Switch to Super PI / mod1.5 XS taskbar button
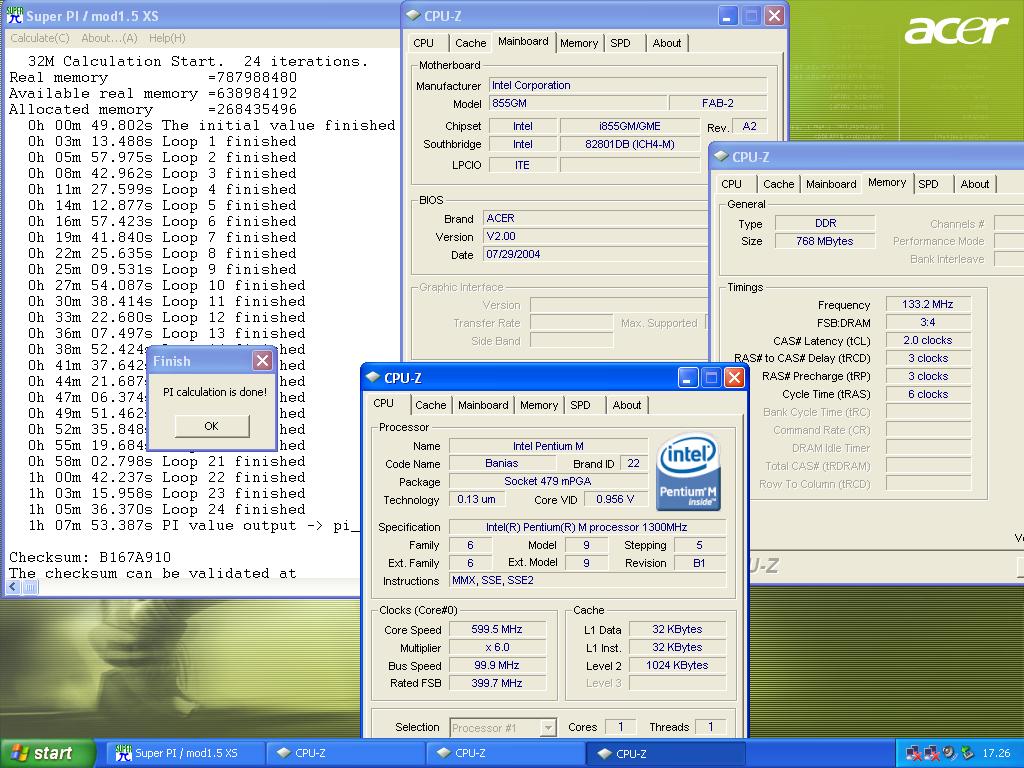 [185, 753]
